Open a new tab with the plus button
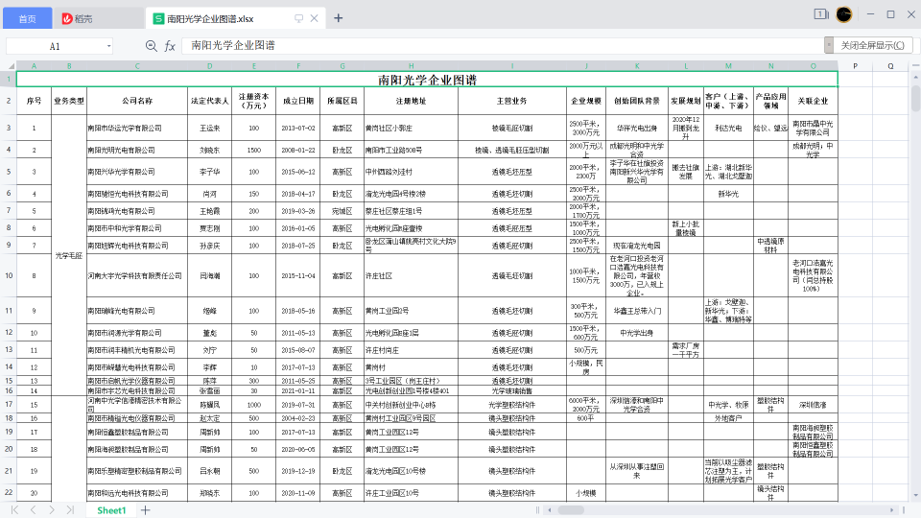 [x=338, y=18]
